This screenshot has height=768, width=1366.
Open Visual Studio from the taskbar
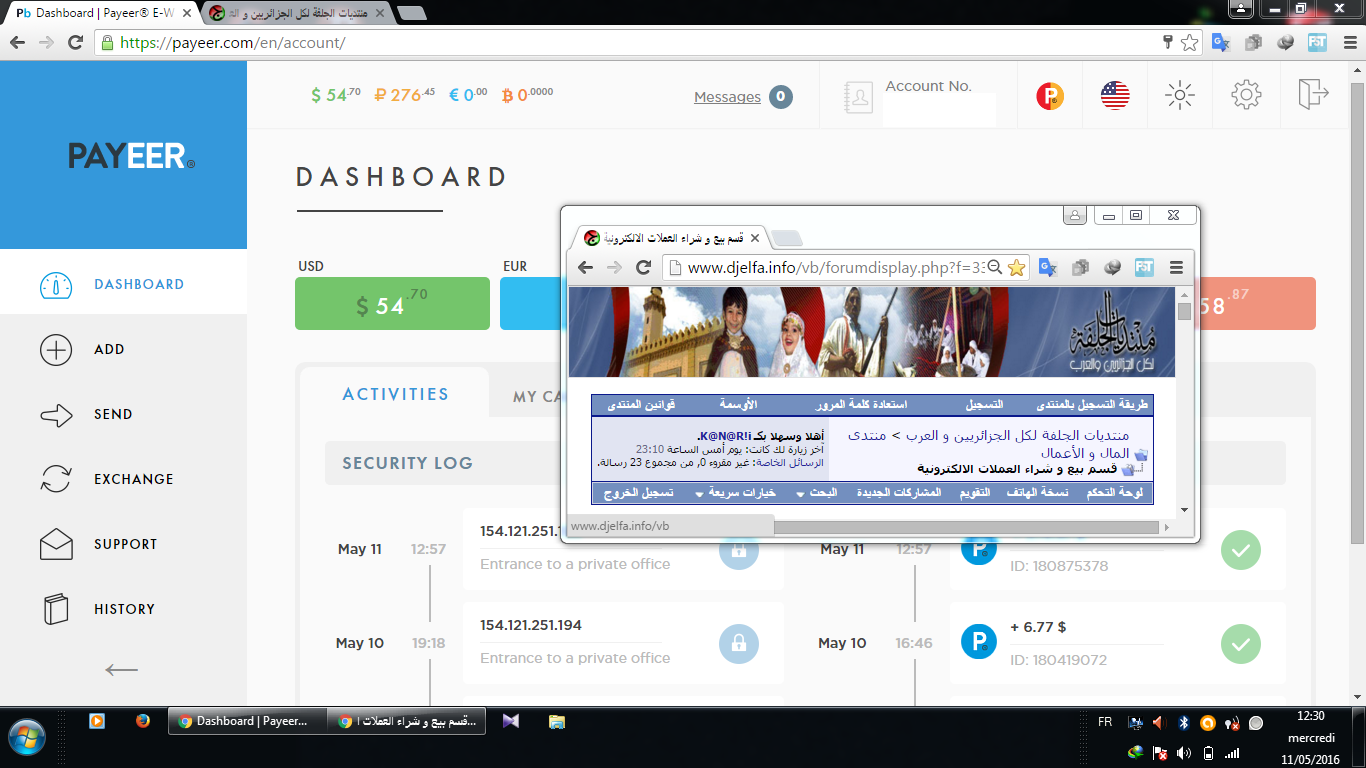point(511,720)
